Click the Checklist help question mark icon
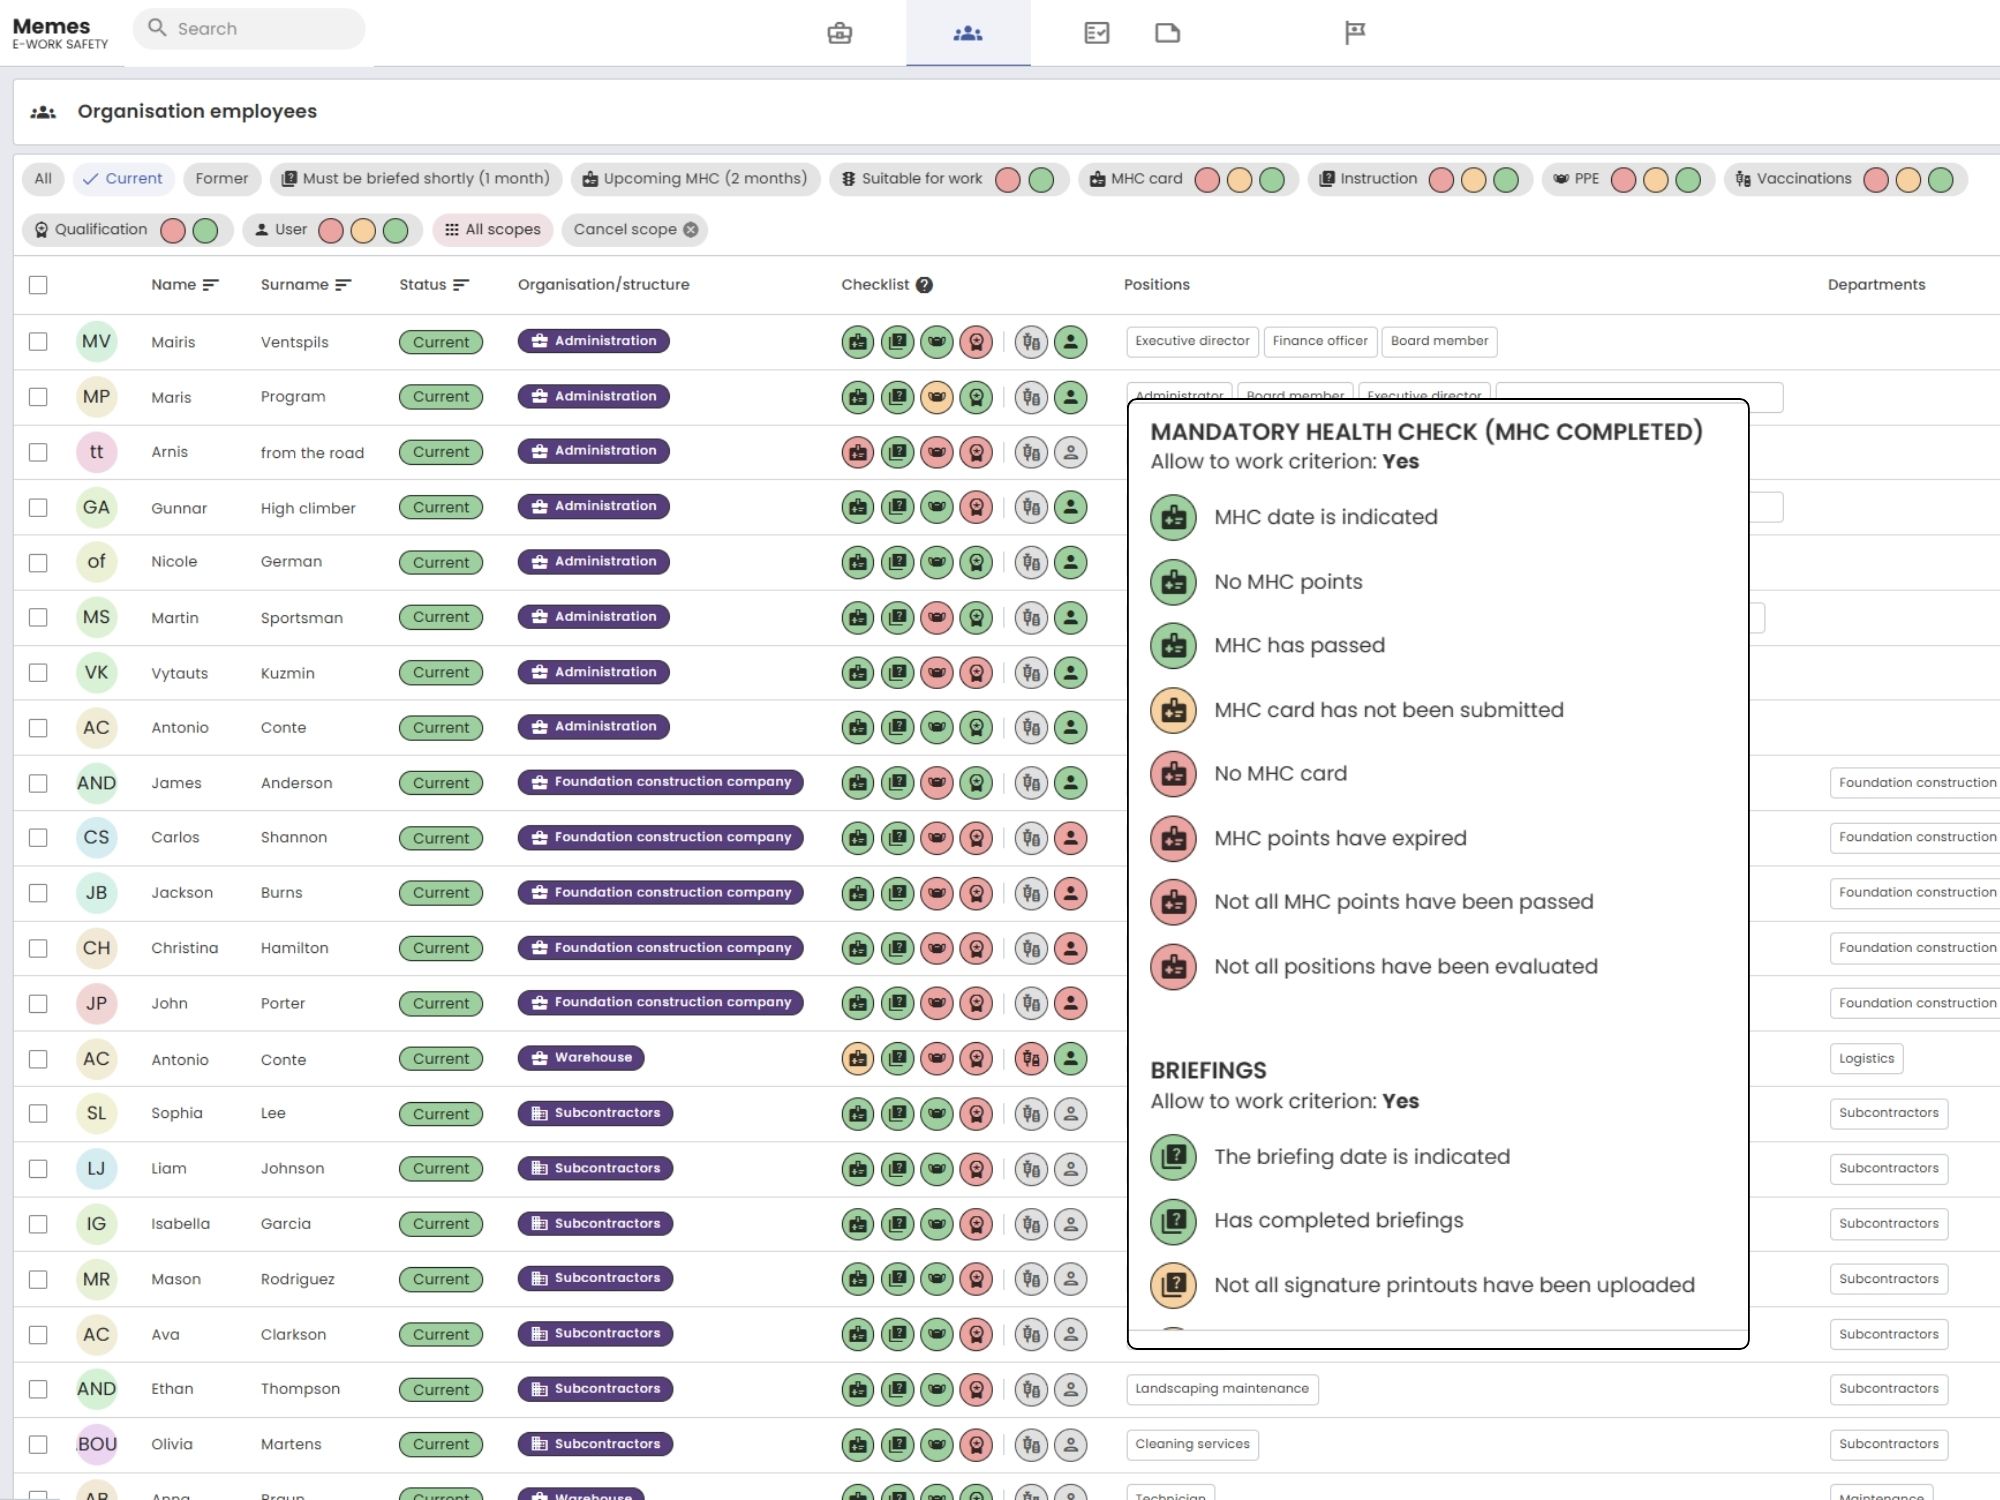 point(924,285)
